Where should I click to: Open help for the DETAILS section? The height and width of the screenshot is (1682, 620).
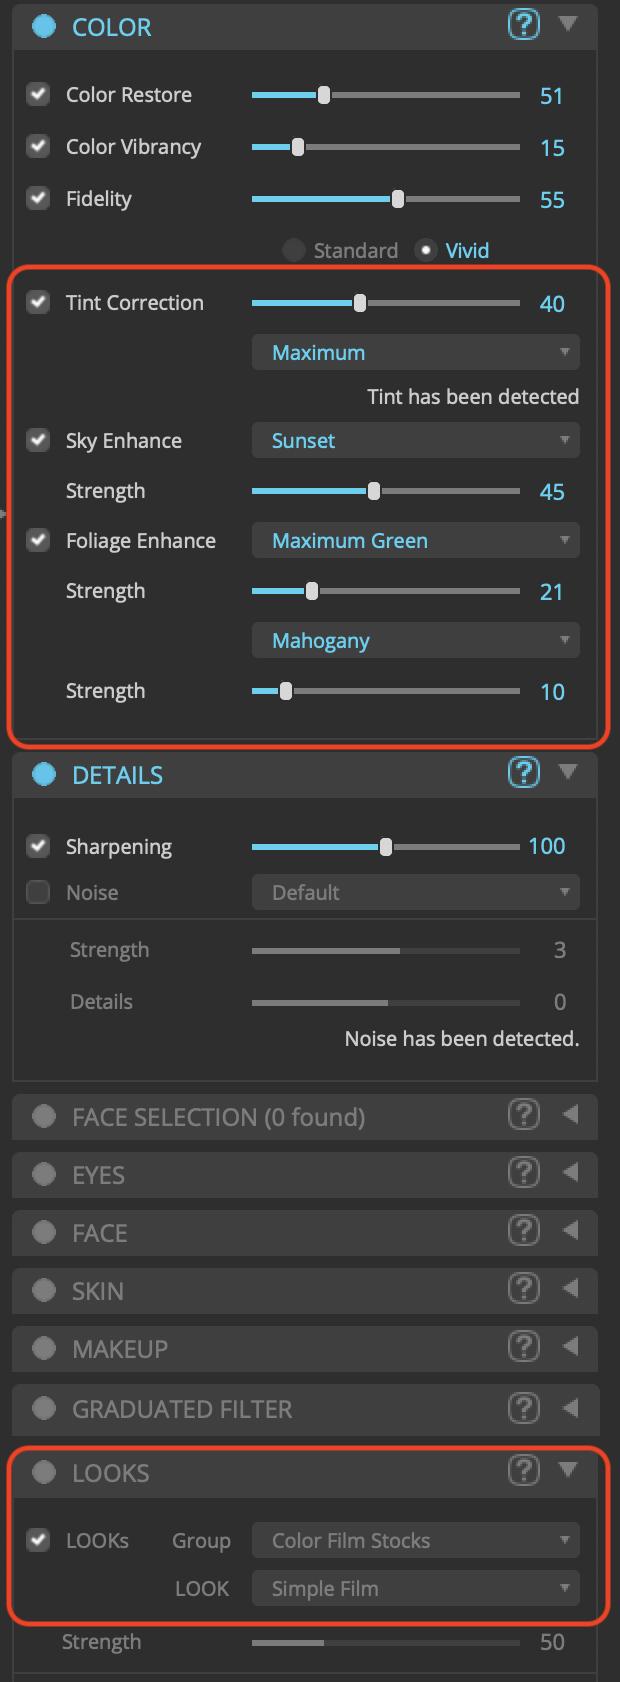[523, 773]
